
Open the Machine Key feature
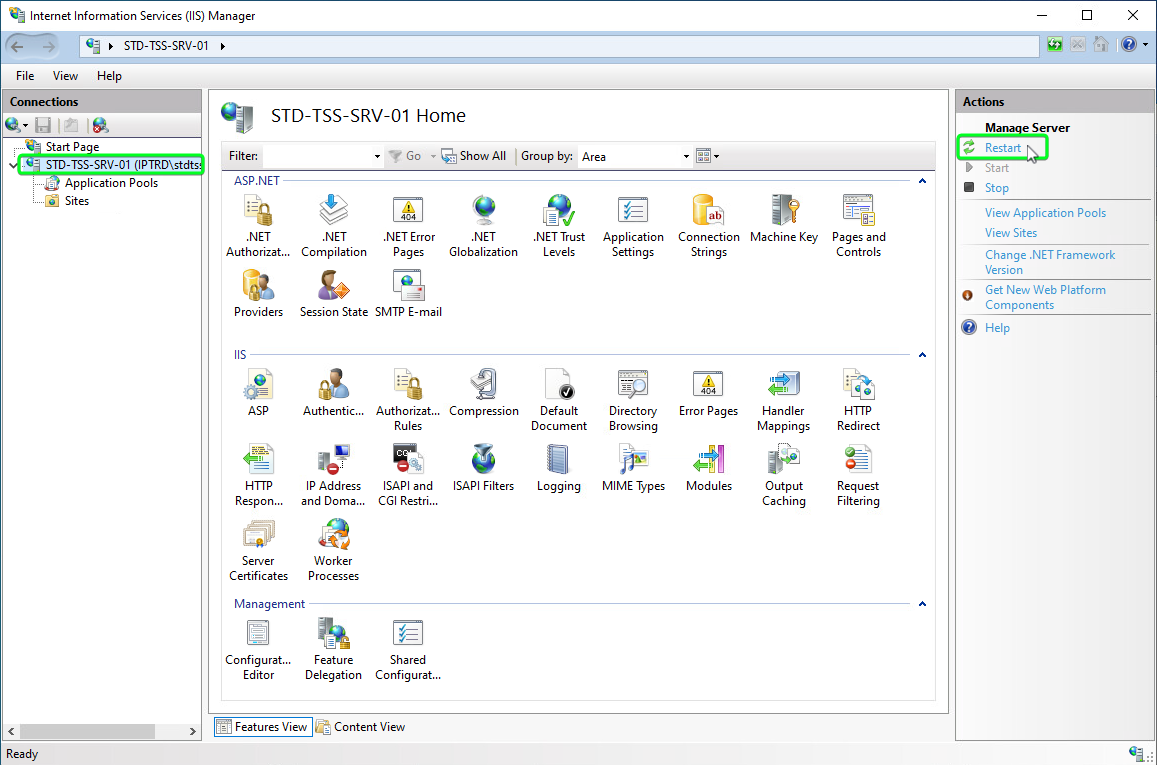[784, 219]
